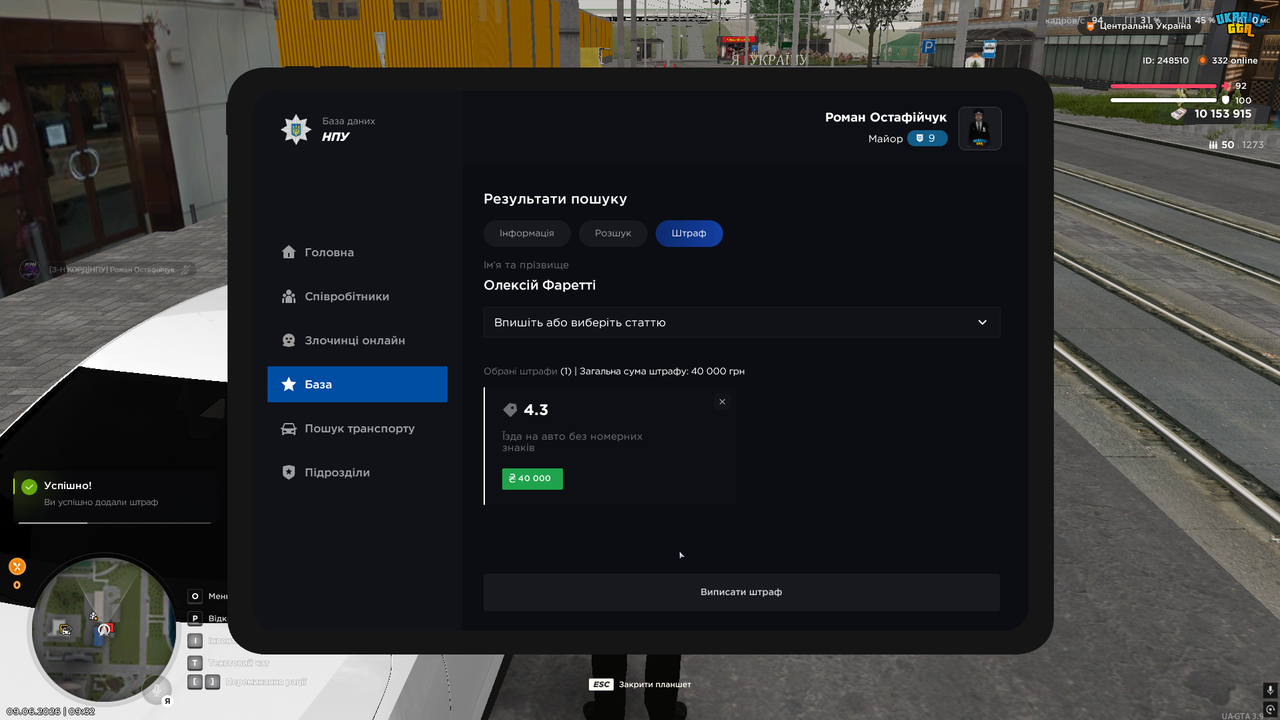Viewport: 1280px width, 720px height.
Task: Click the face icon beside Злочинці онлайн
Action: coord(289,340)
